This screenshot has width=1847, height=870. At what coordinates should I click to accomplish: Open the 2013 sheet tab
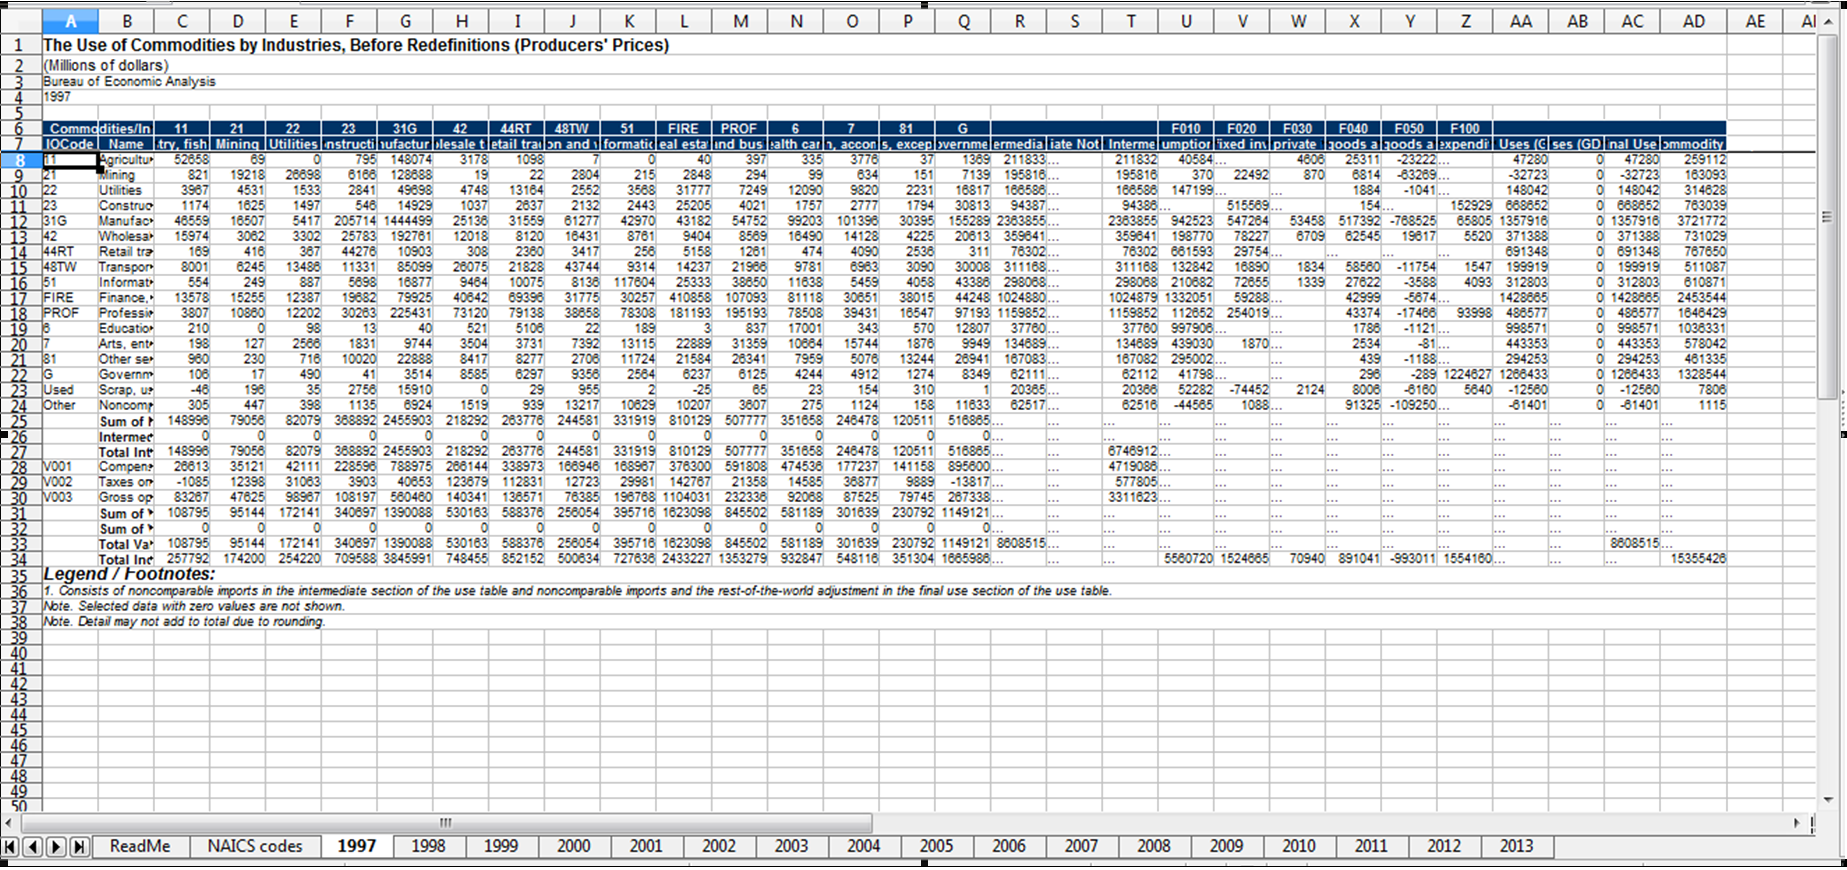[x=1515, y=846]
